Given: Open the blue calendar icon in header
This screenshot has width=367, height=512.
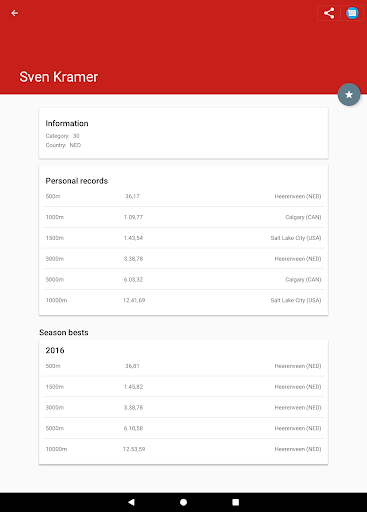Looking at the screenshot, I should (x=352, y=13).
